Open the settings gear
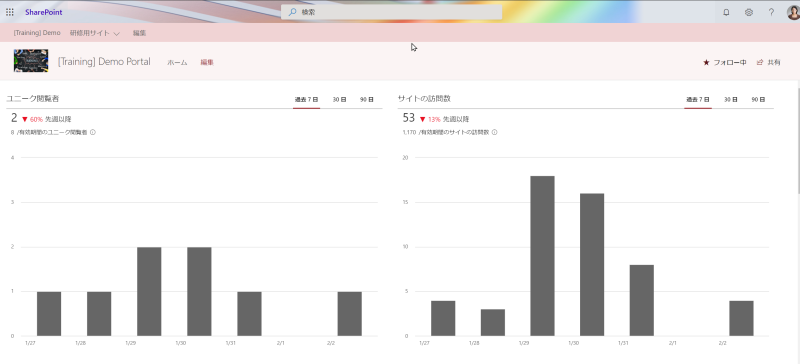Image resolution: width=800 pixels, height=364 pixels. click(748, 12)
